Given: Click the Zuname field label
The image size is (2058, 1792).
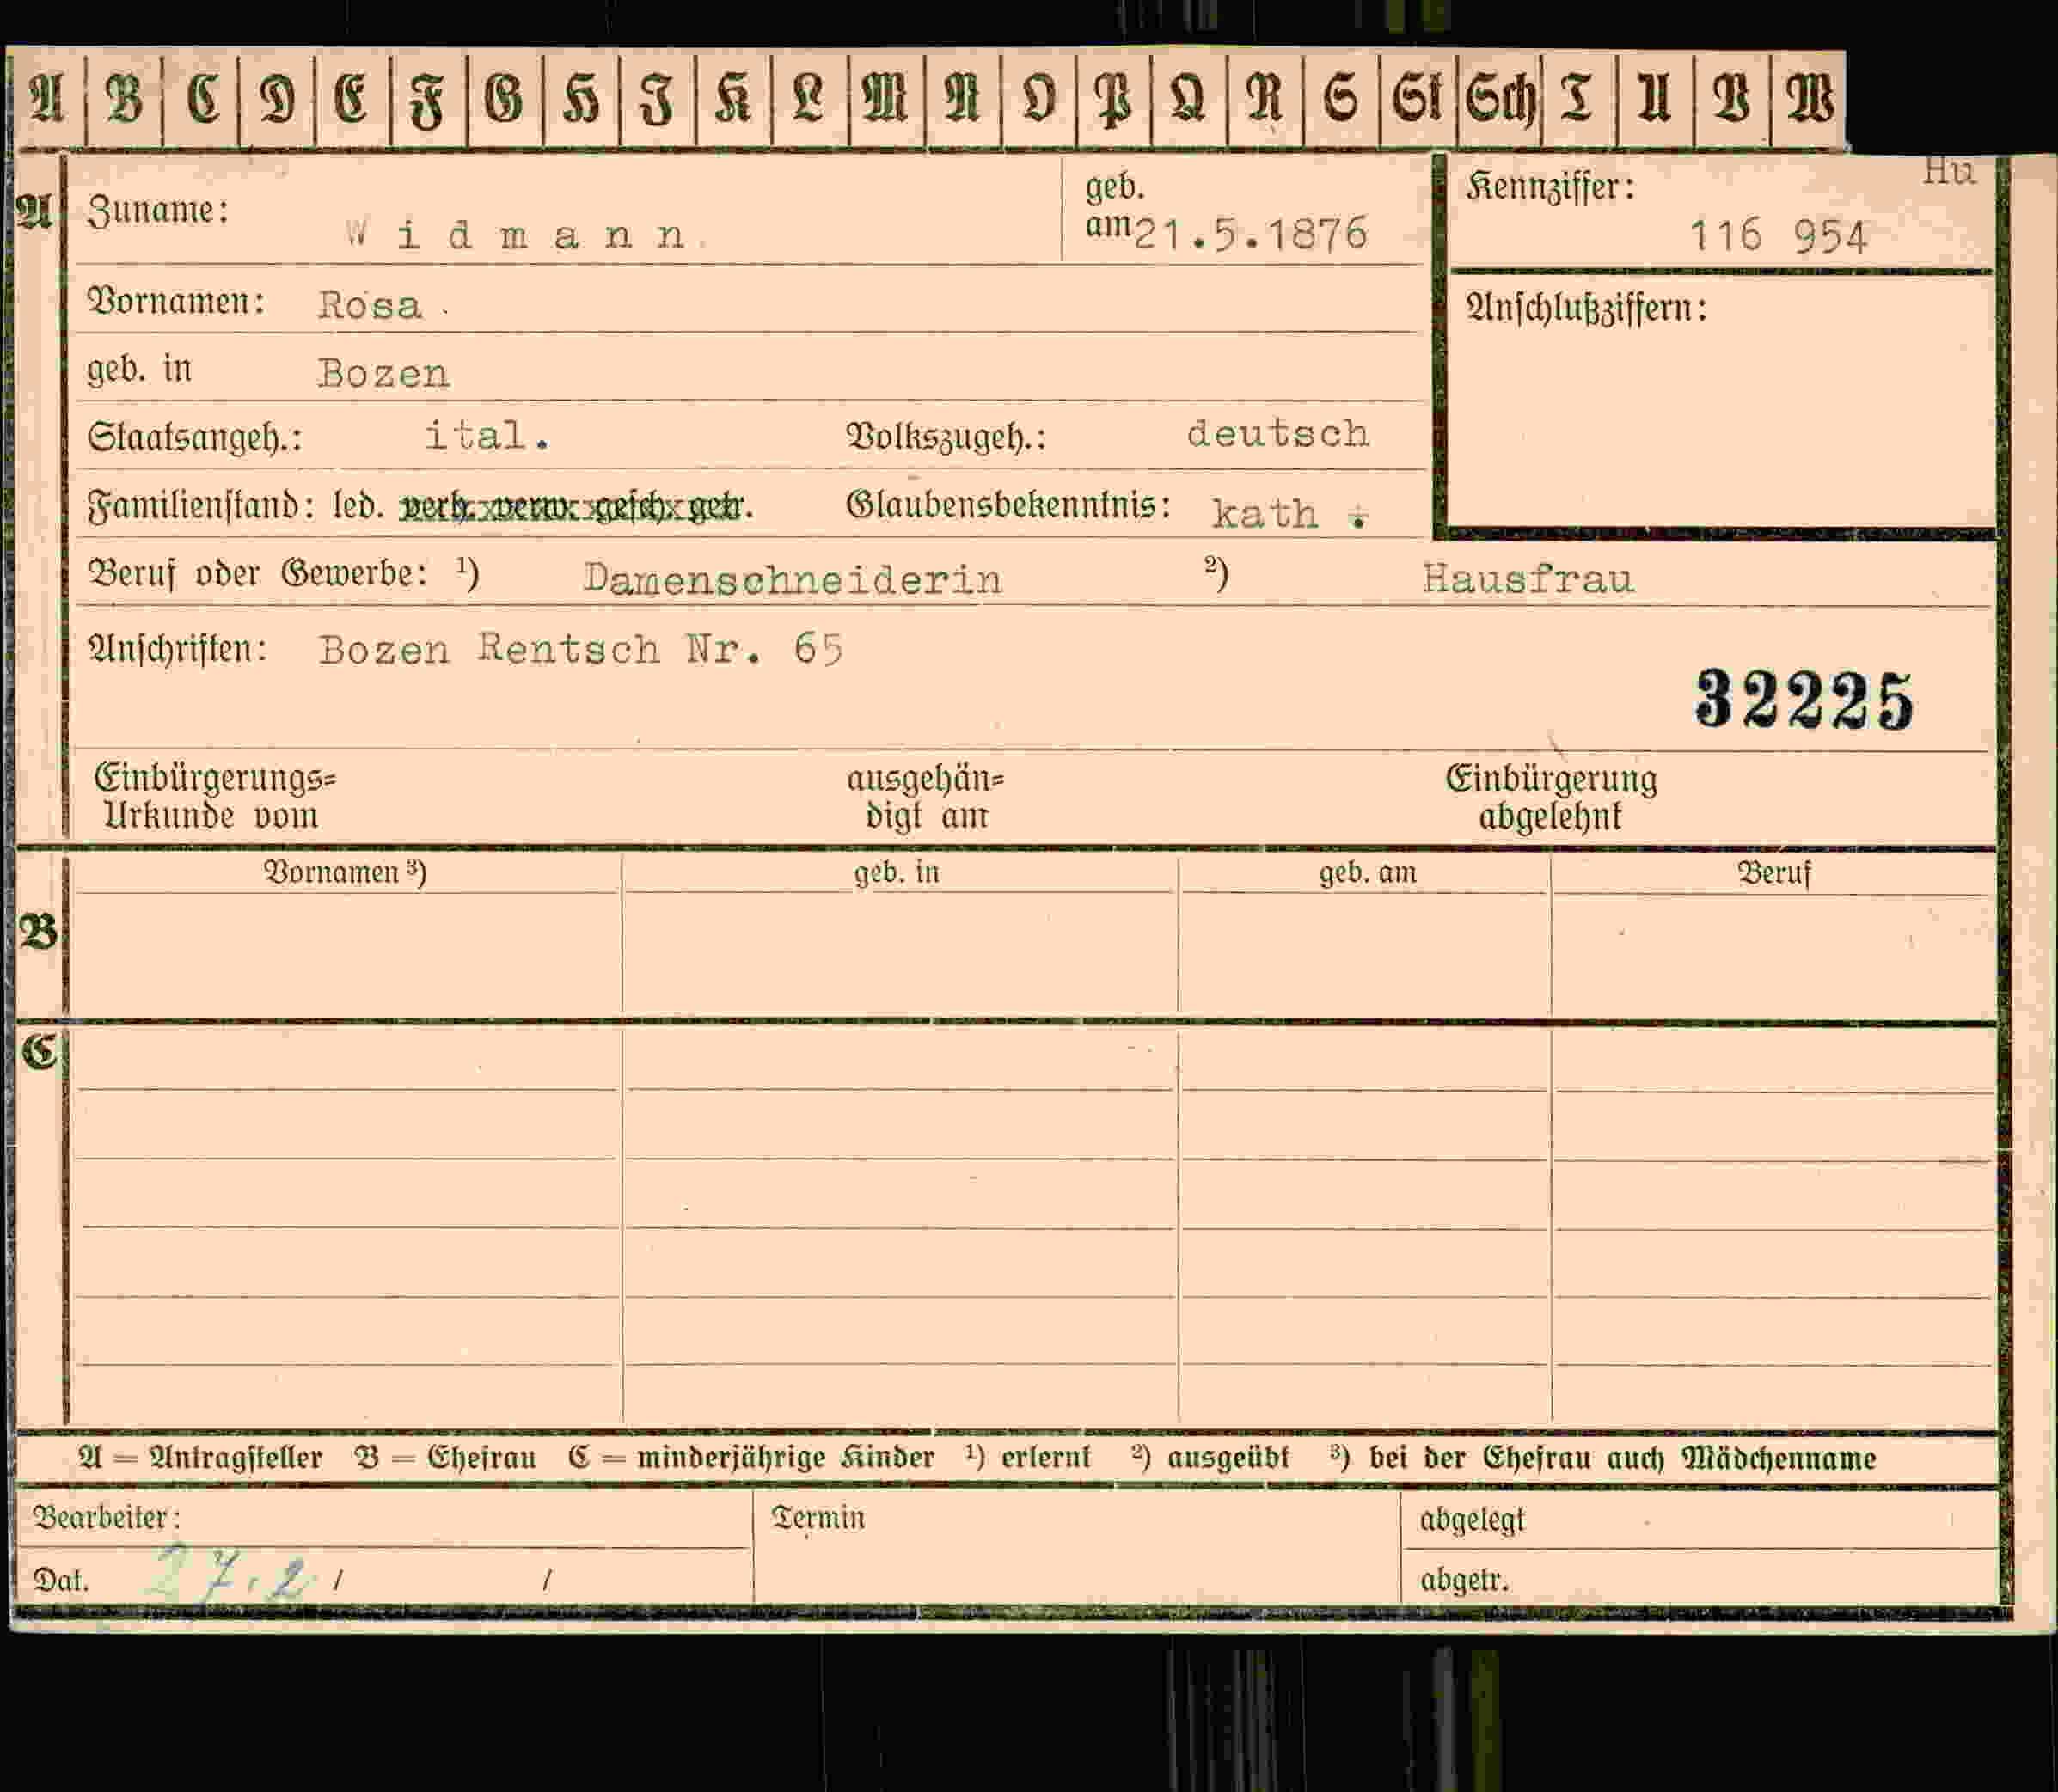Looking at the screenshot, I should (x=158, y=211).
